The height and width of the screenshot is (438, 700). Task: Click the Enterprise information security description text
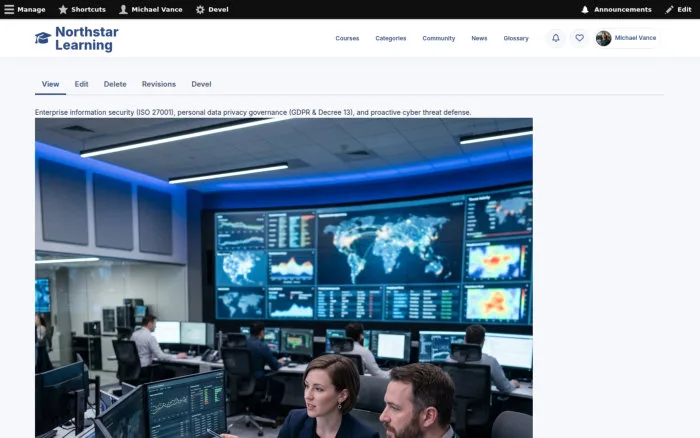point(253,113)
